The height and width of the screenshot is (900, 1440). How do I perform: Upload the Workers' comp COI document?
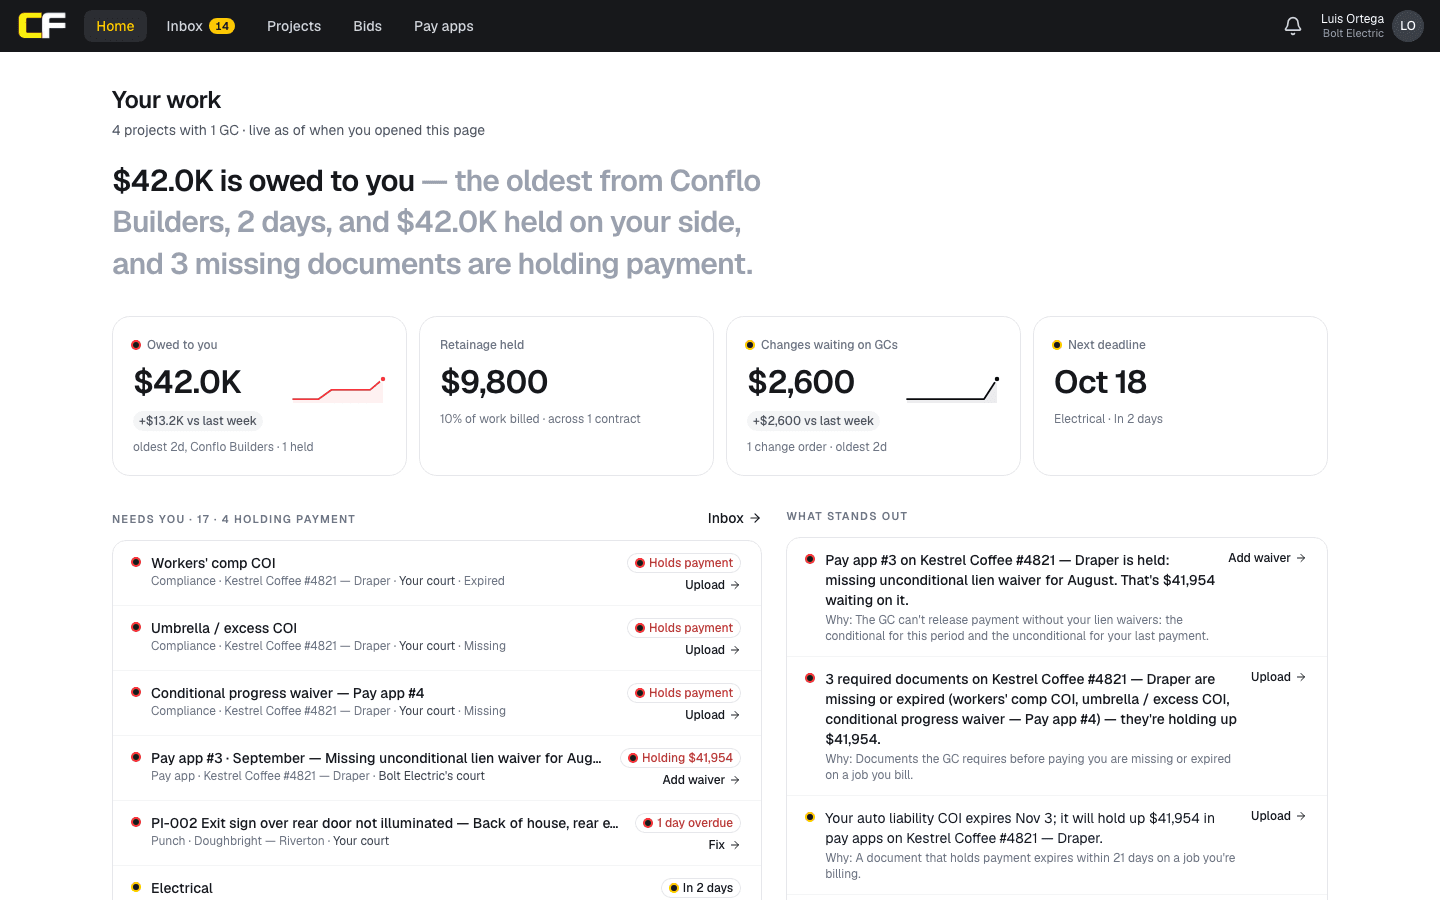click(x=712, y=585)
